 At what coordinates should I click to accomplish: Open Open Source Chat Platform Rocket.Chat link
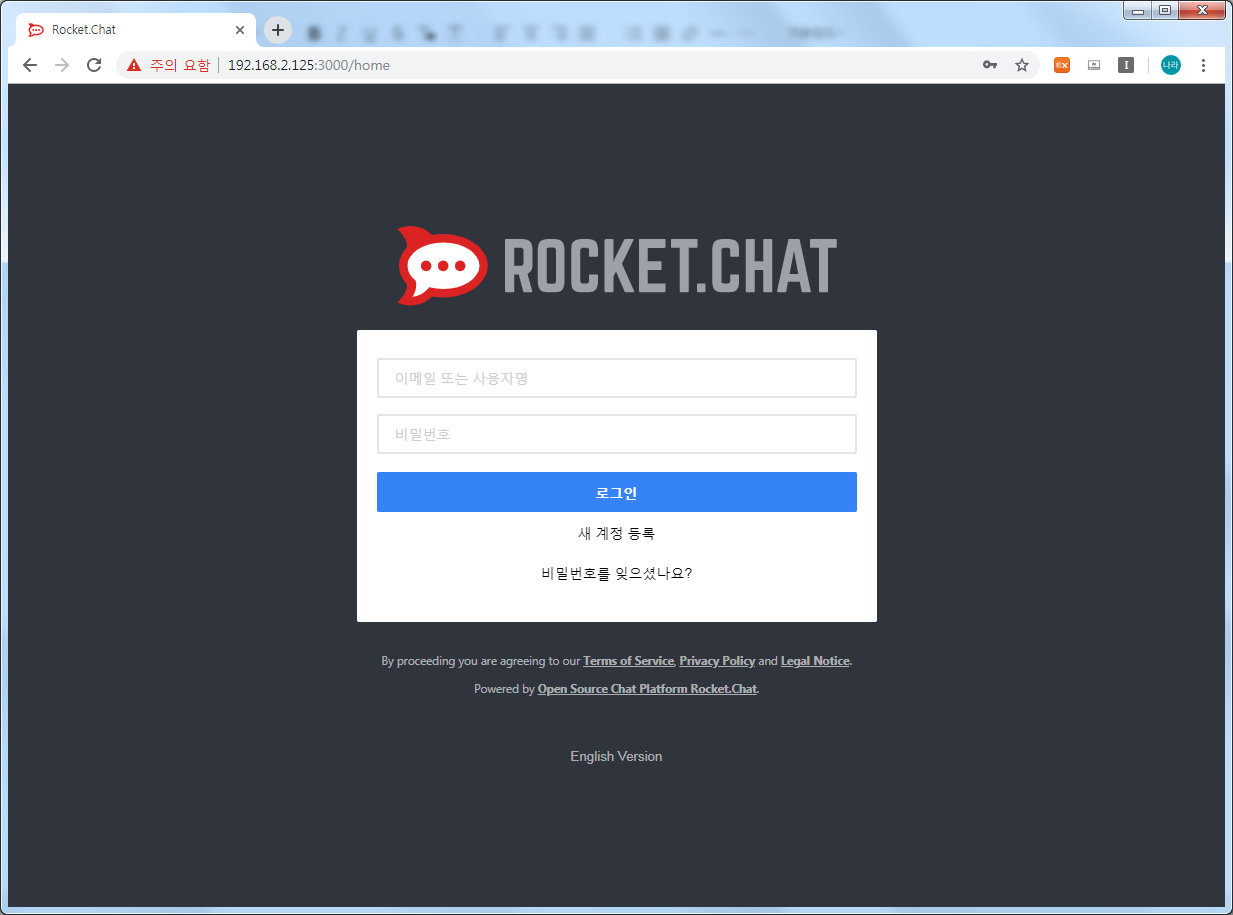tap(647, 689)
